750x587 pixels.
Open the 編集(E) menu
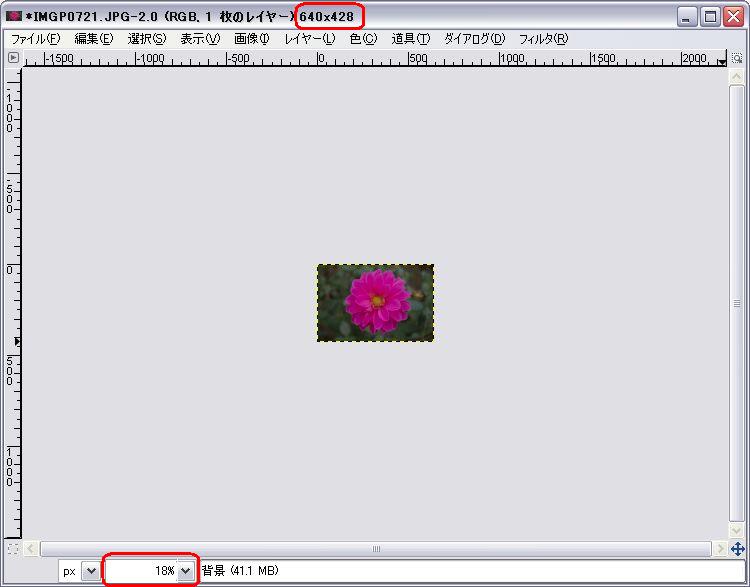point(94,39)
